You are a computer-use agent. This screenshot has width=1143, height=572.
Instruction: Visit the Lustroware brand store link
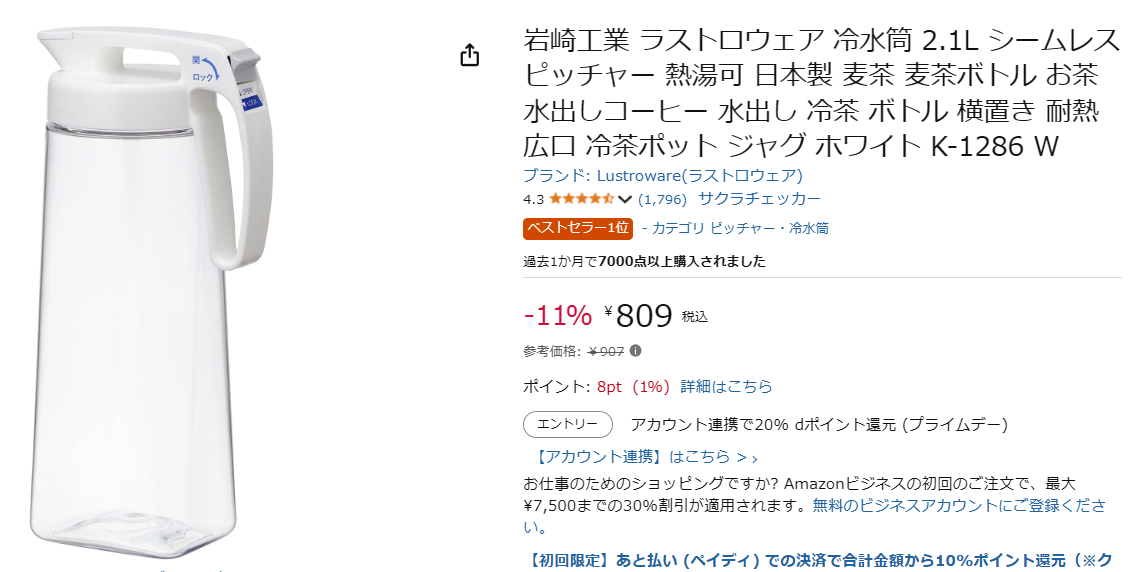tap(663, 176)
